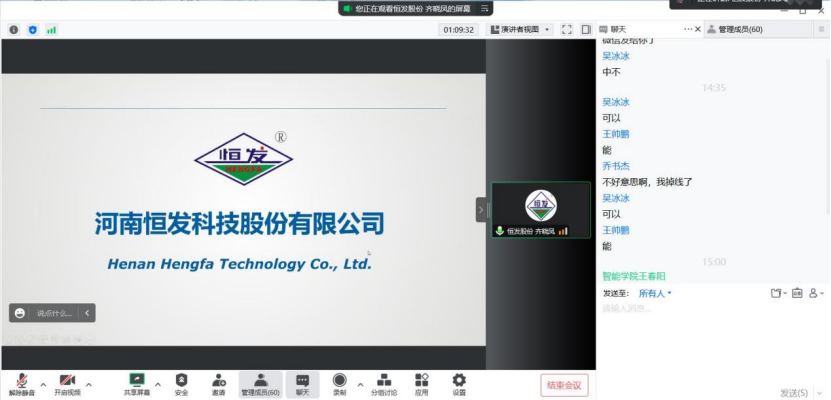This screenshot has width=831, height=400.
Task: Expand recording options arrow beside 录制
Action: (360, 385)
